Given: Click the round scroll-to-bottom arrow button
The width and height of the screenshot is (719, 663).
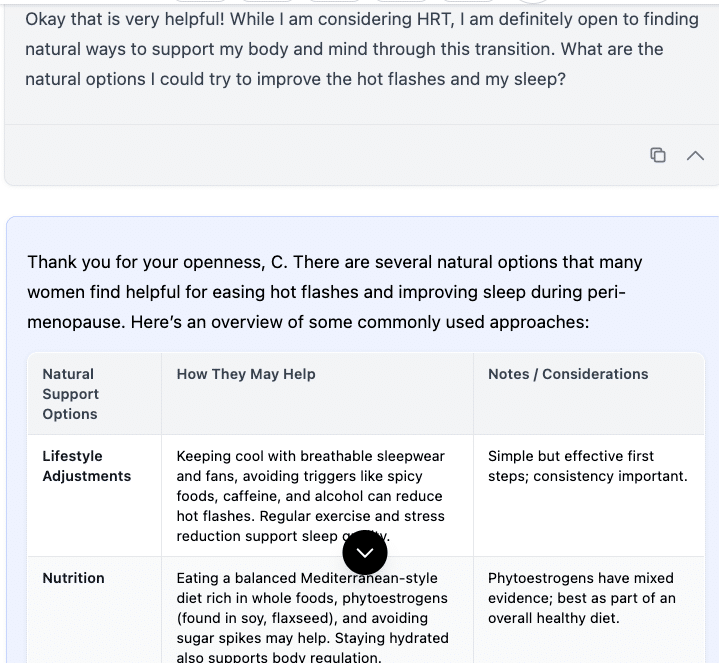Looking at the screenshot, I should 365,552.
